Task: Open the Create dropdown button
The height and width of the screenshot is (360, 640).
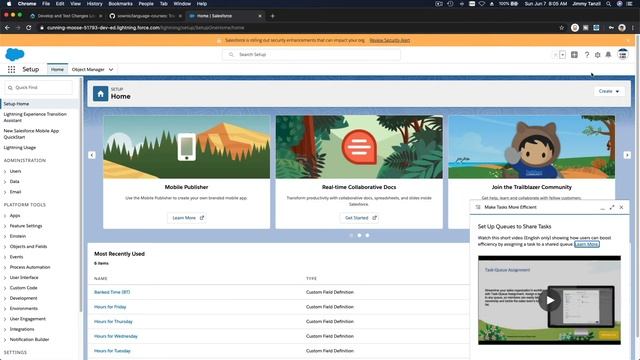Action: 609,91
